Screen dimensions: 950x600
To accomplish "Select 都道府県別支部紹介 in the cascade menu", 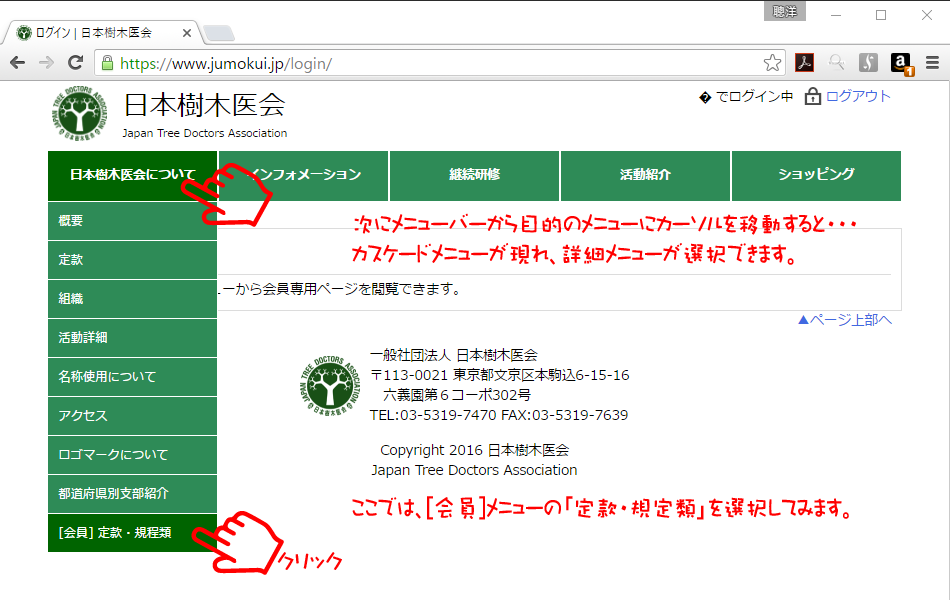I will point(132,493).
